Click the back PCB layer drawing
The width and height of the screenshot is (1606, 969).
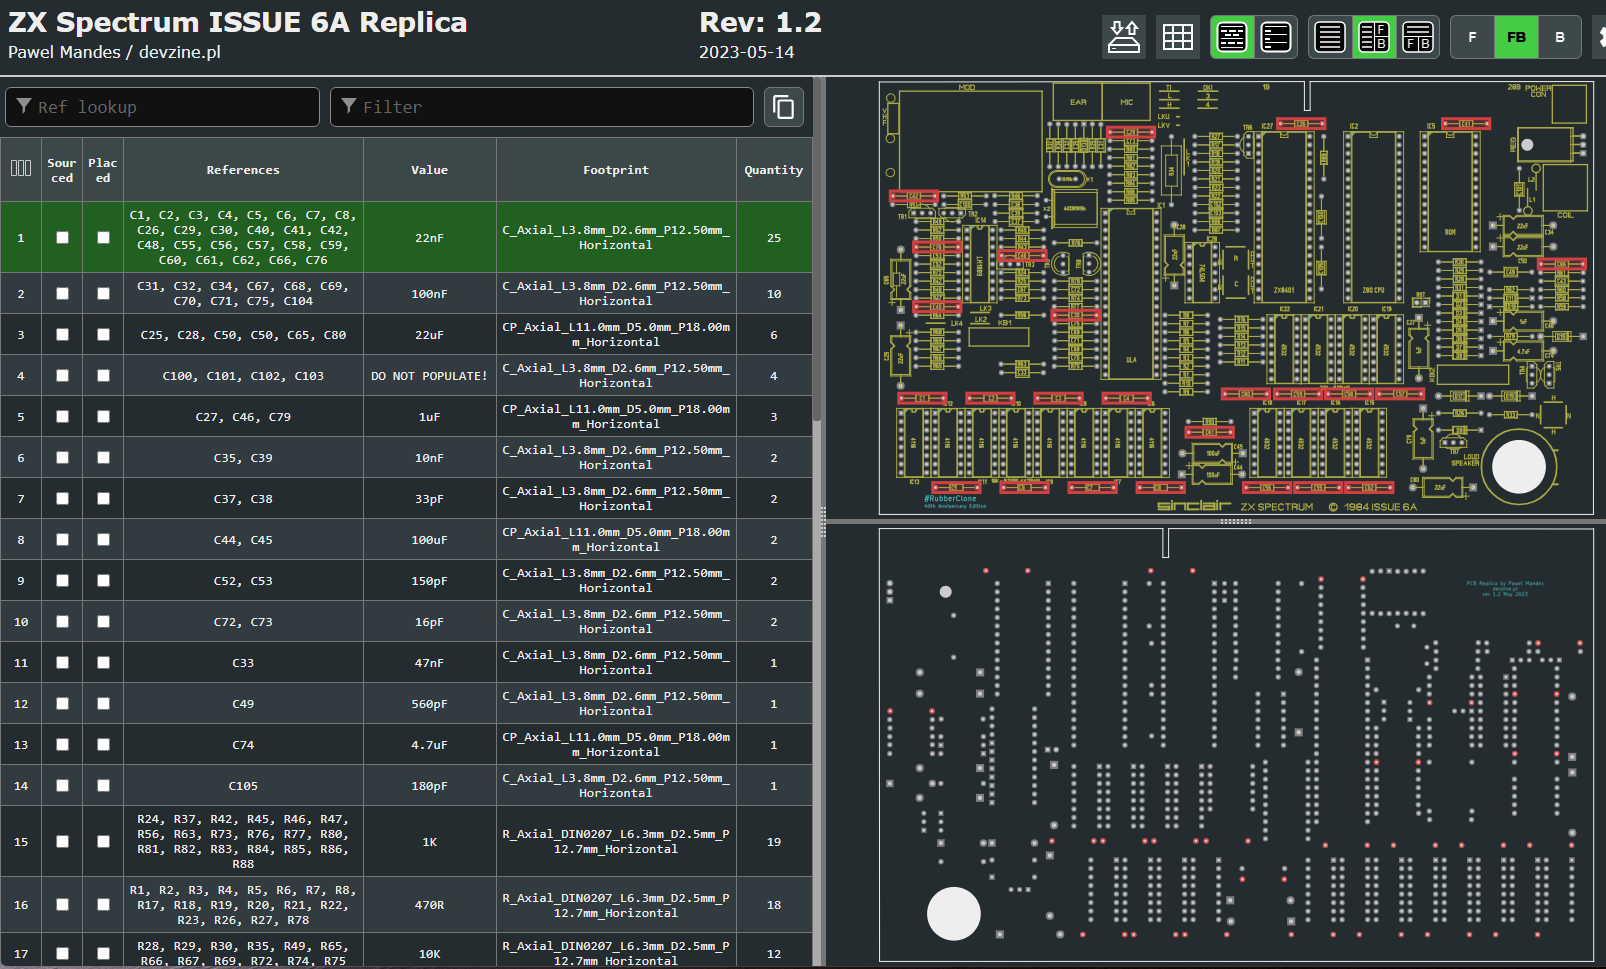pos(1236,745)
